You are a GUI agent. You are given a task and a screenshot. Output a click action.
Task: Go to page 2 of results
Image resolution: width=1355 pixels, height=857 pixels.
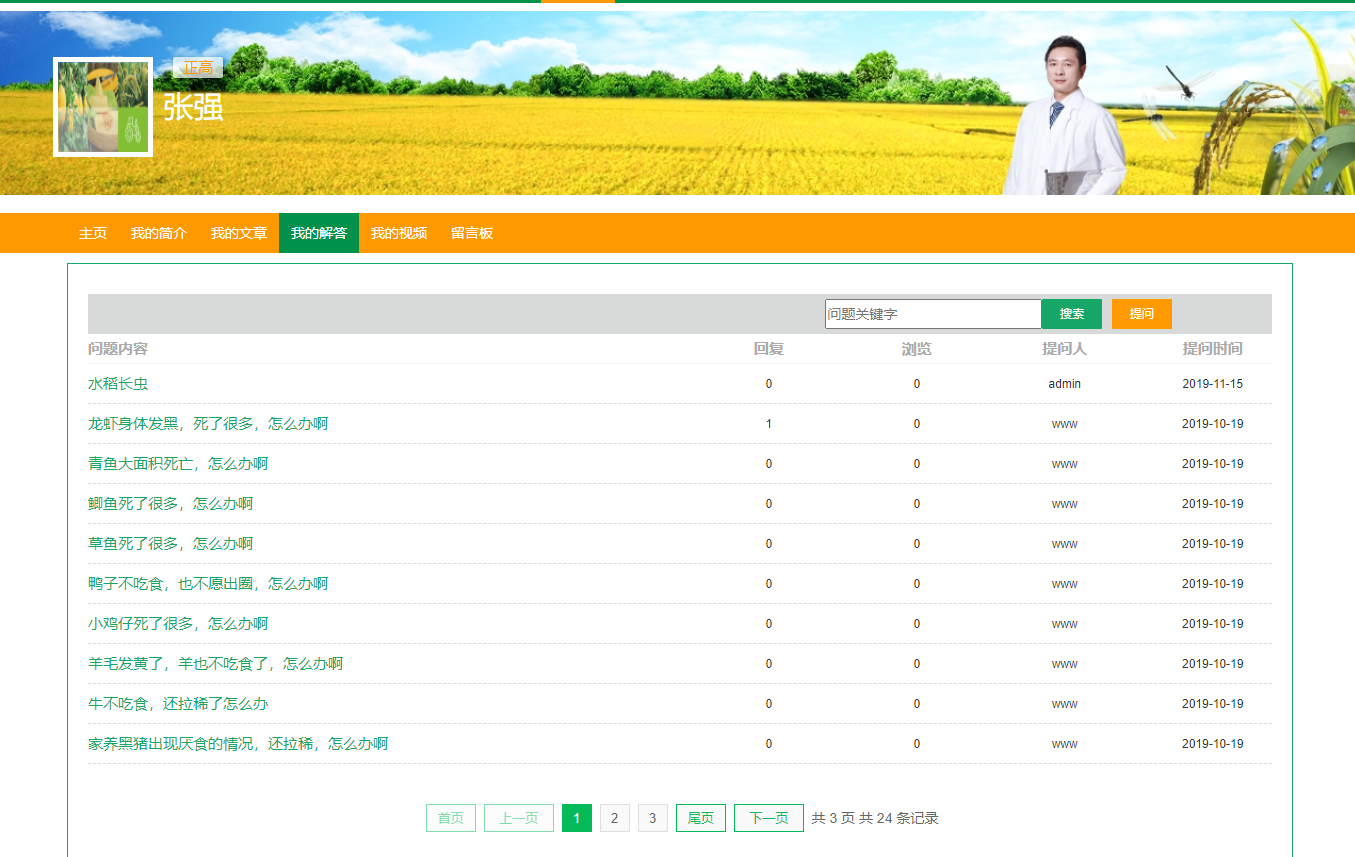tap(614, 818)
